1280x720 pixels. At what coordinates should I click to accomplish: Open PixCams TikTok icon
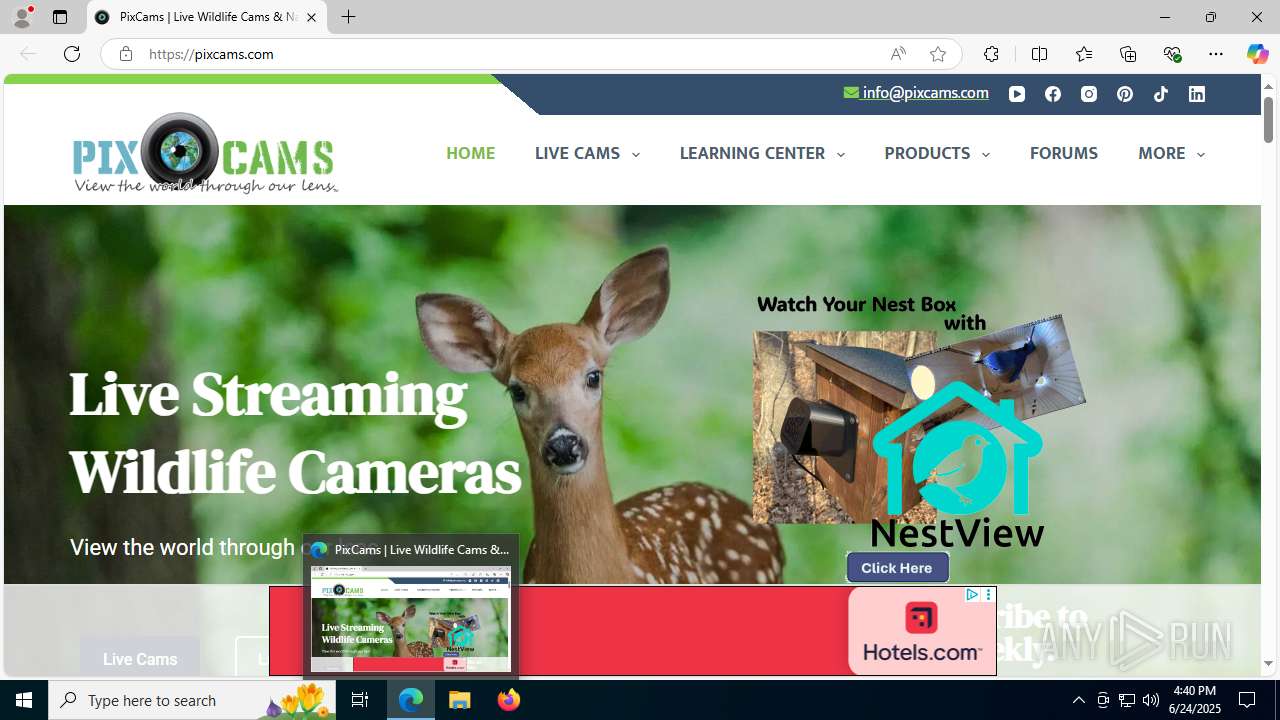[x=1161, y=94]
